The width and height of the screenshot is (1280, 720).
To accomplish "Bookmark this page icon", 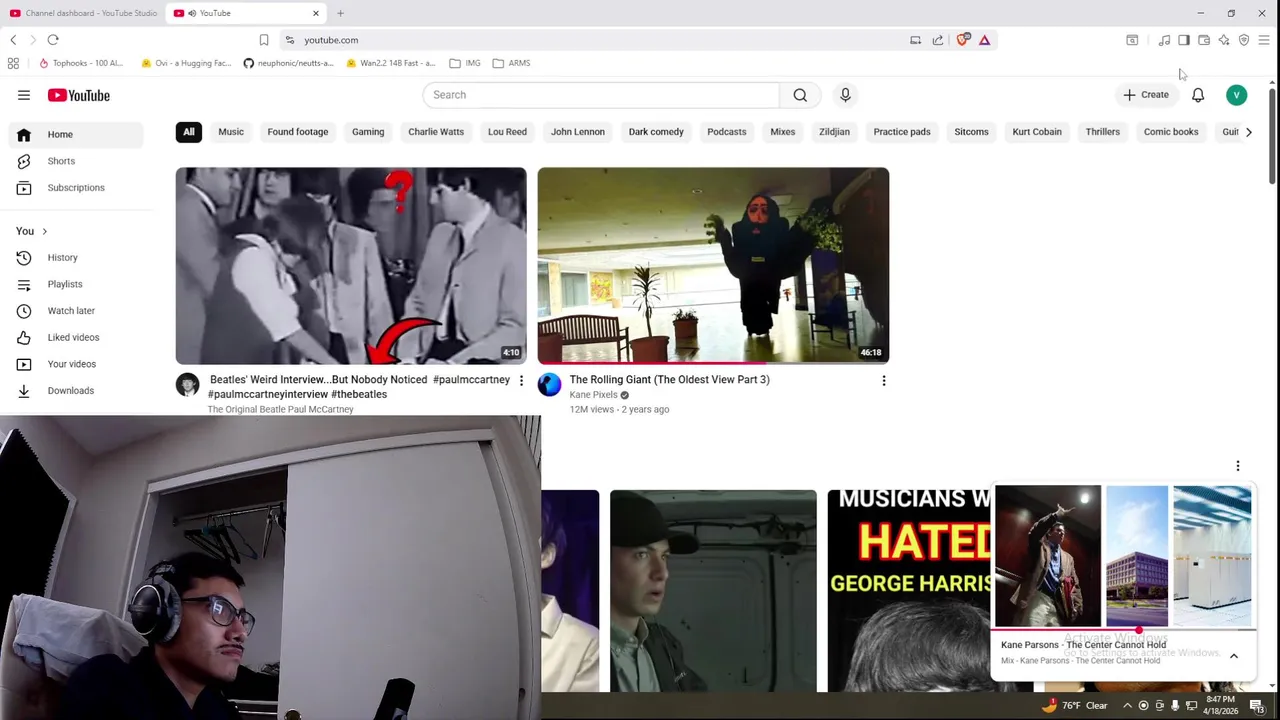I will pos(264,40).
